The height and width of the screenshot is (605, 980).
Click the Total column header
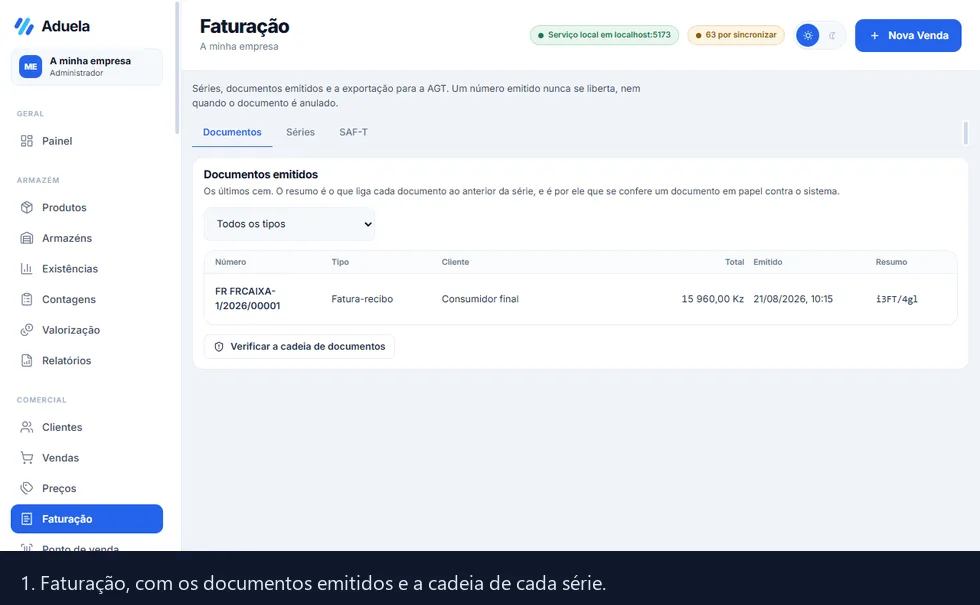point(734,262)
